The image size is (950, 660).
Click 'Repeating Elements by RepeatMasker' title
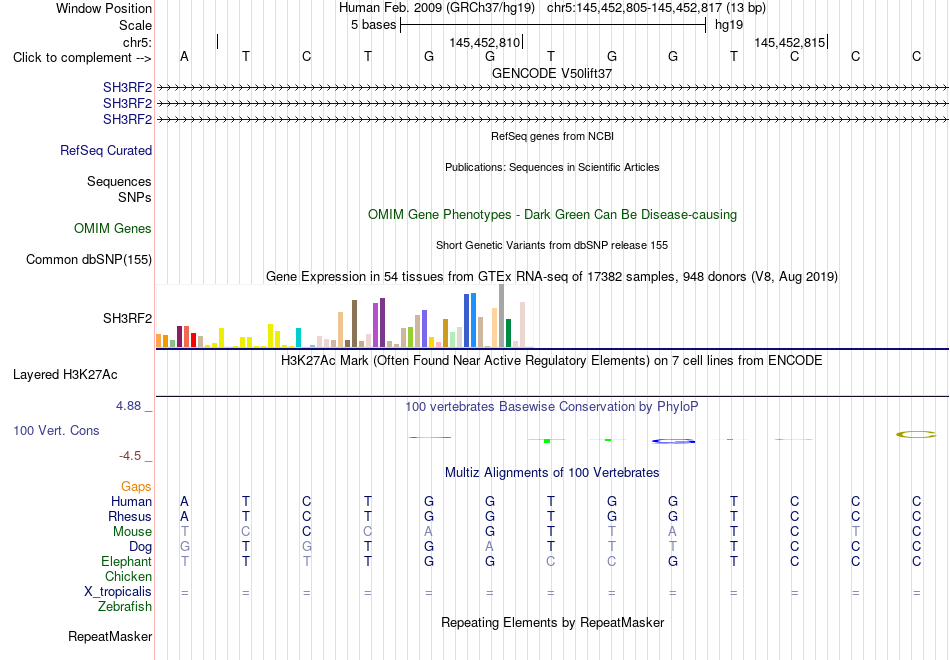point(553,622)
